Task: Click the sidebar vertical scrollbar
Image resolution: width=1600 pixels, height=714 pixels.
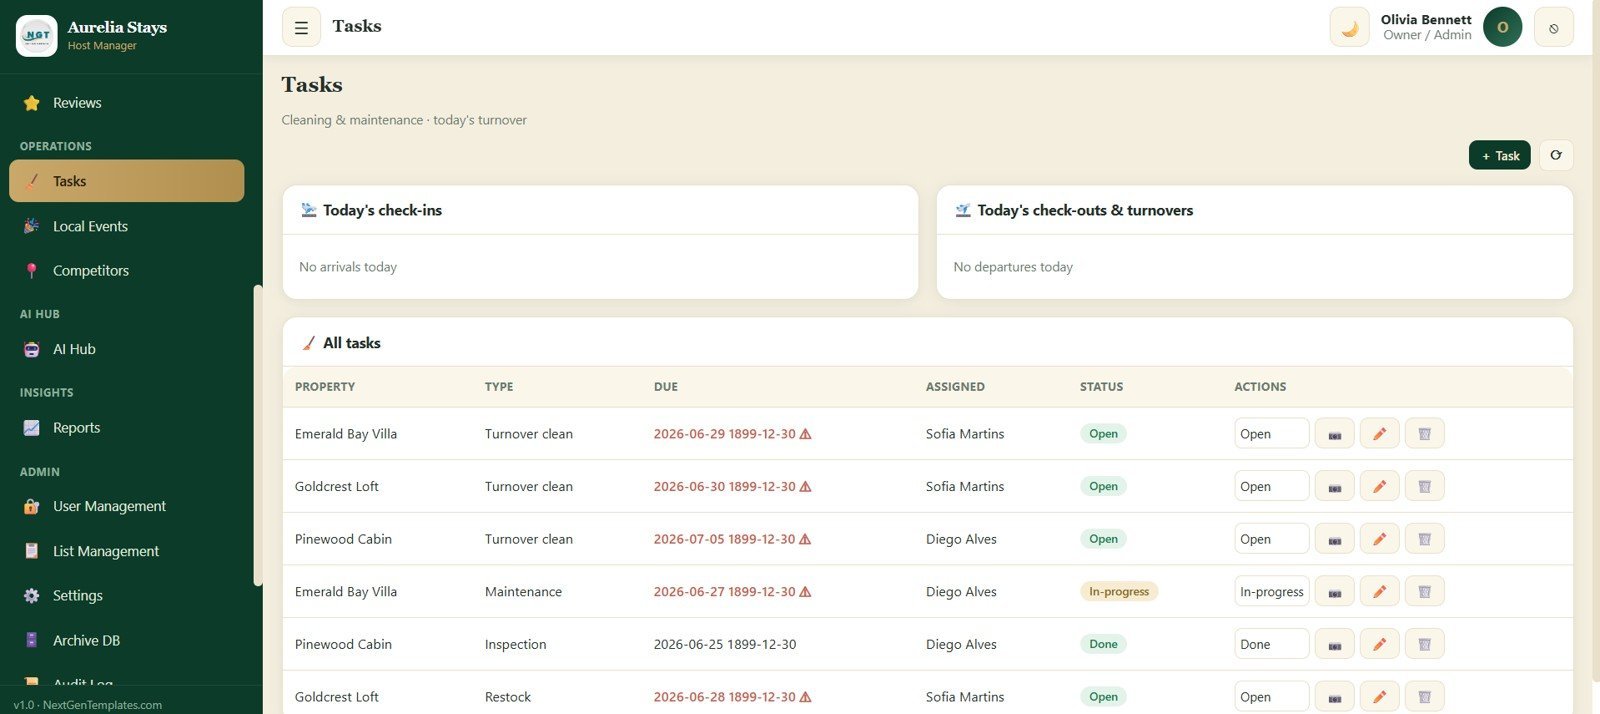Action: point(258,435)
